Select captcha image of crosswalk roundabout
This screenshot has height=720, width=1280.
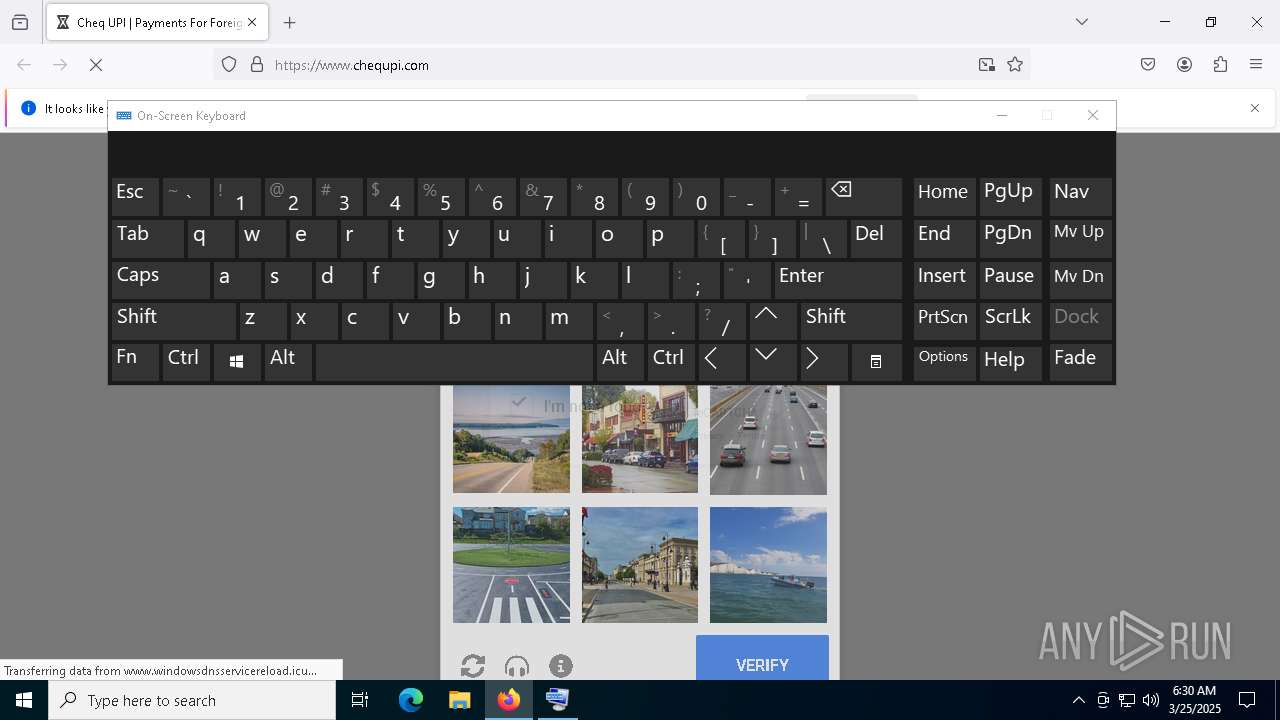(x=511, y=565)
